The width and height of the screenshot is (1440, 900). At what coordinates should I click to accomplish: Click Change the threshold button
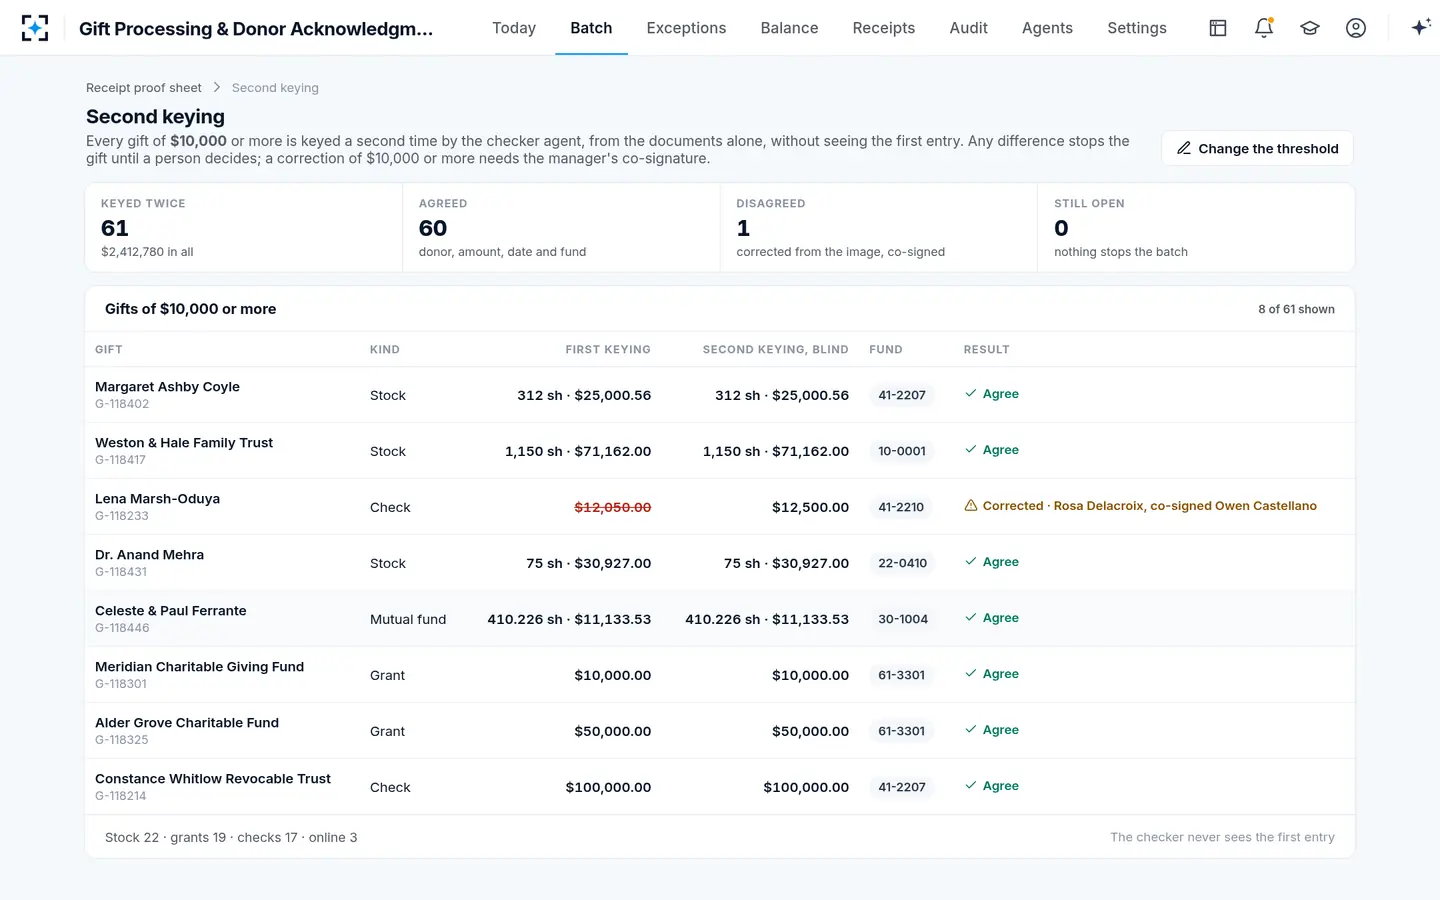coord(1257,148)
